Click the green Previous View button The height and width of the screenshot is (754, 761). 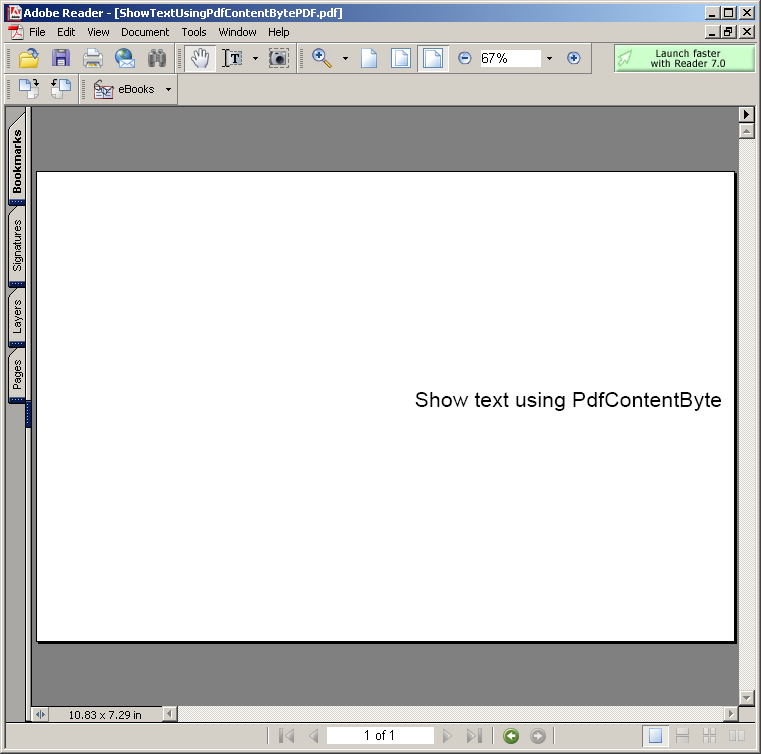511,736
